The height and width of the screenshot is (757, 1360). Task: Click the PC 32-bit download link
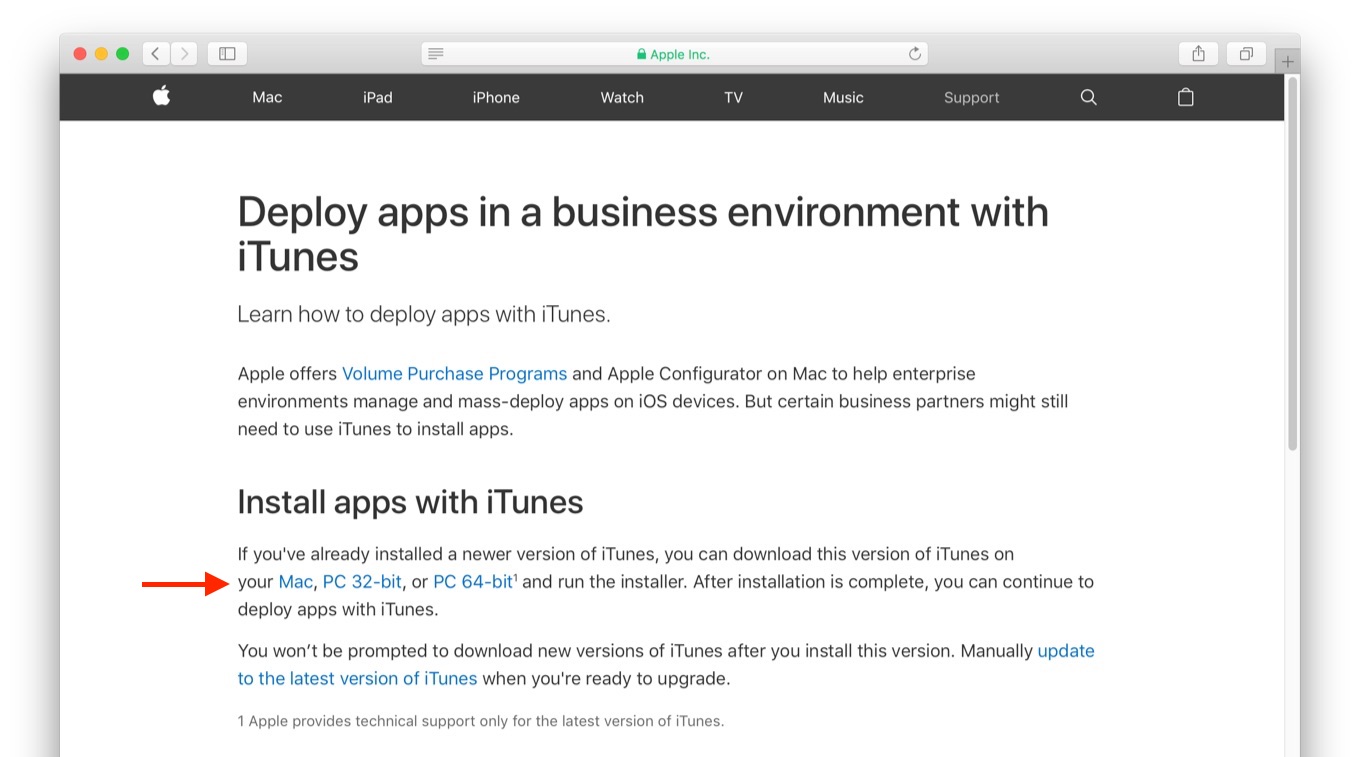(x=362, y=582)
